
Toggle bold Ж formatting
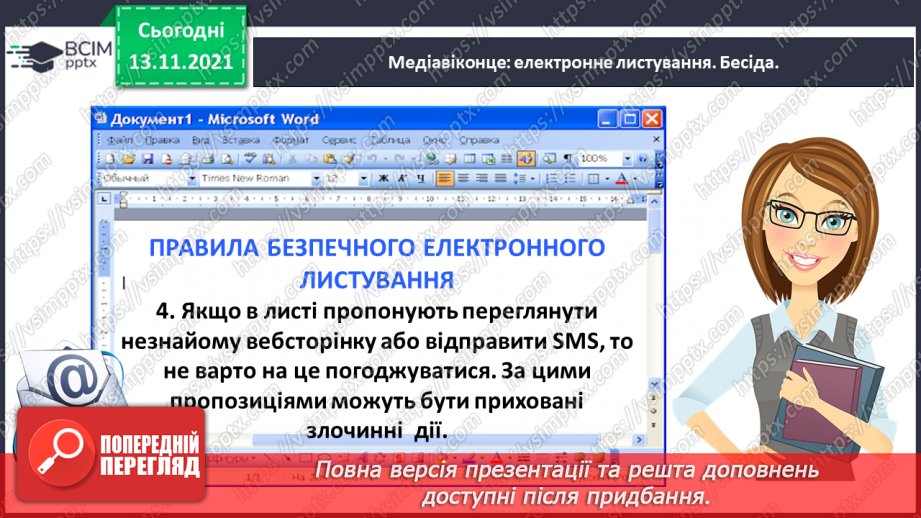point(384,179)
